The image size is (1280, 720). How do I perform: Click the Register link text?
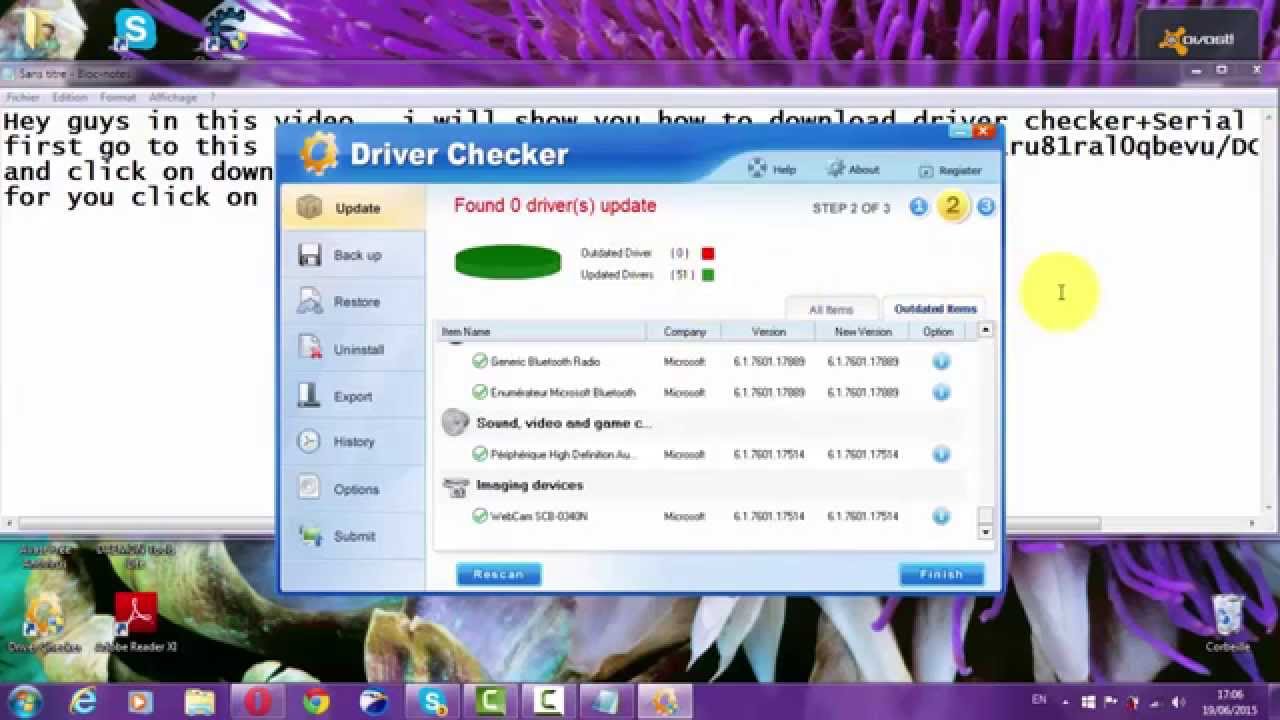(x=960, y=171)
